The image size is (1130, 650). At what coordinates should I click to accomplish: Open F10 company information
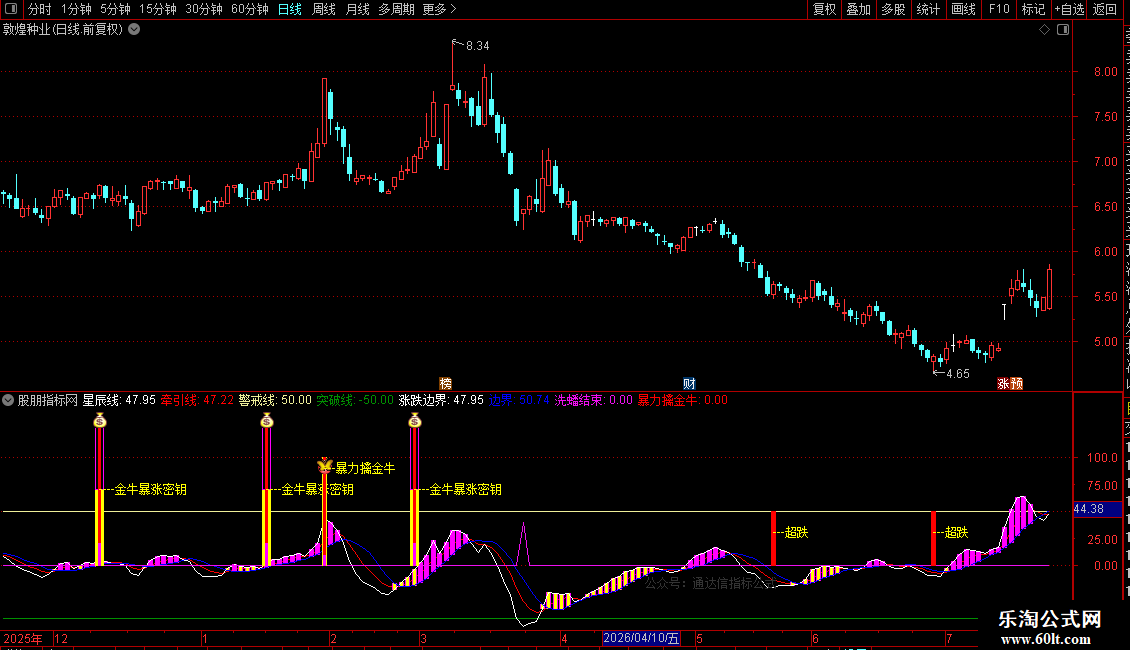pos(999,9)
